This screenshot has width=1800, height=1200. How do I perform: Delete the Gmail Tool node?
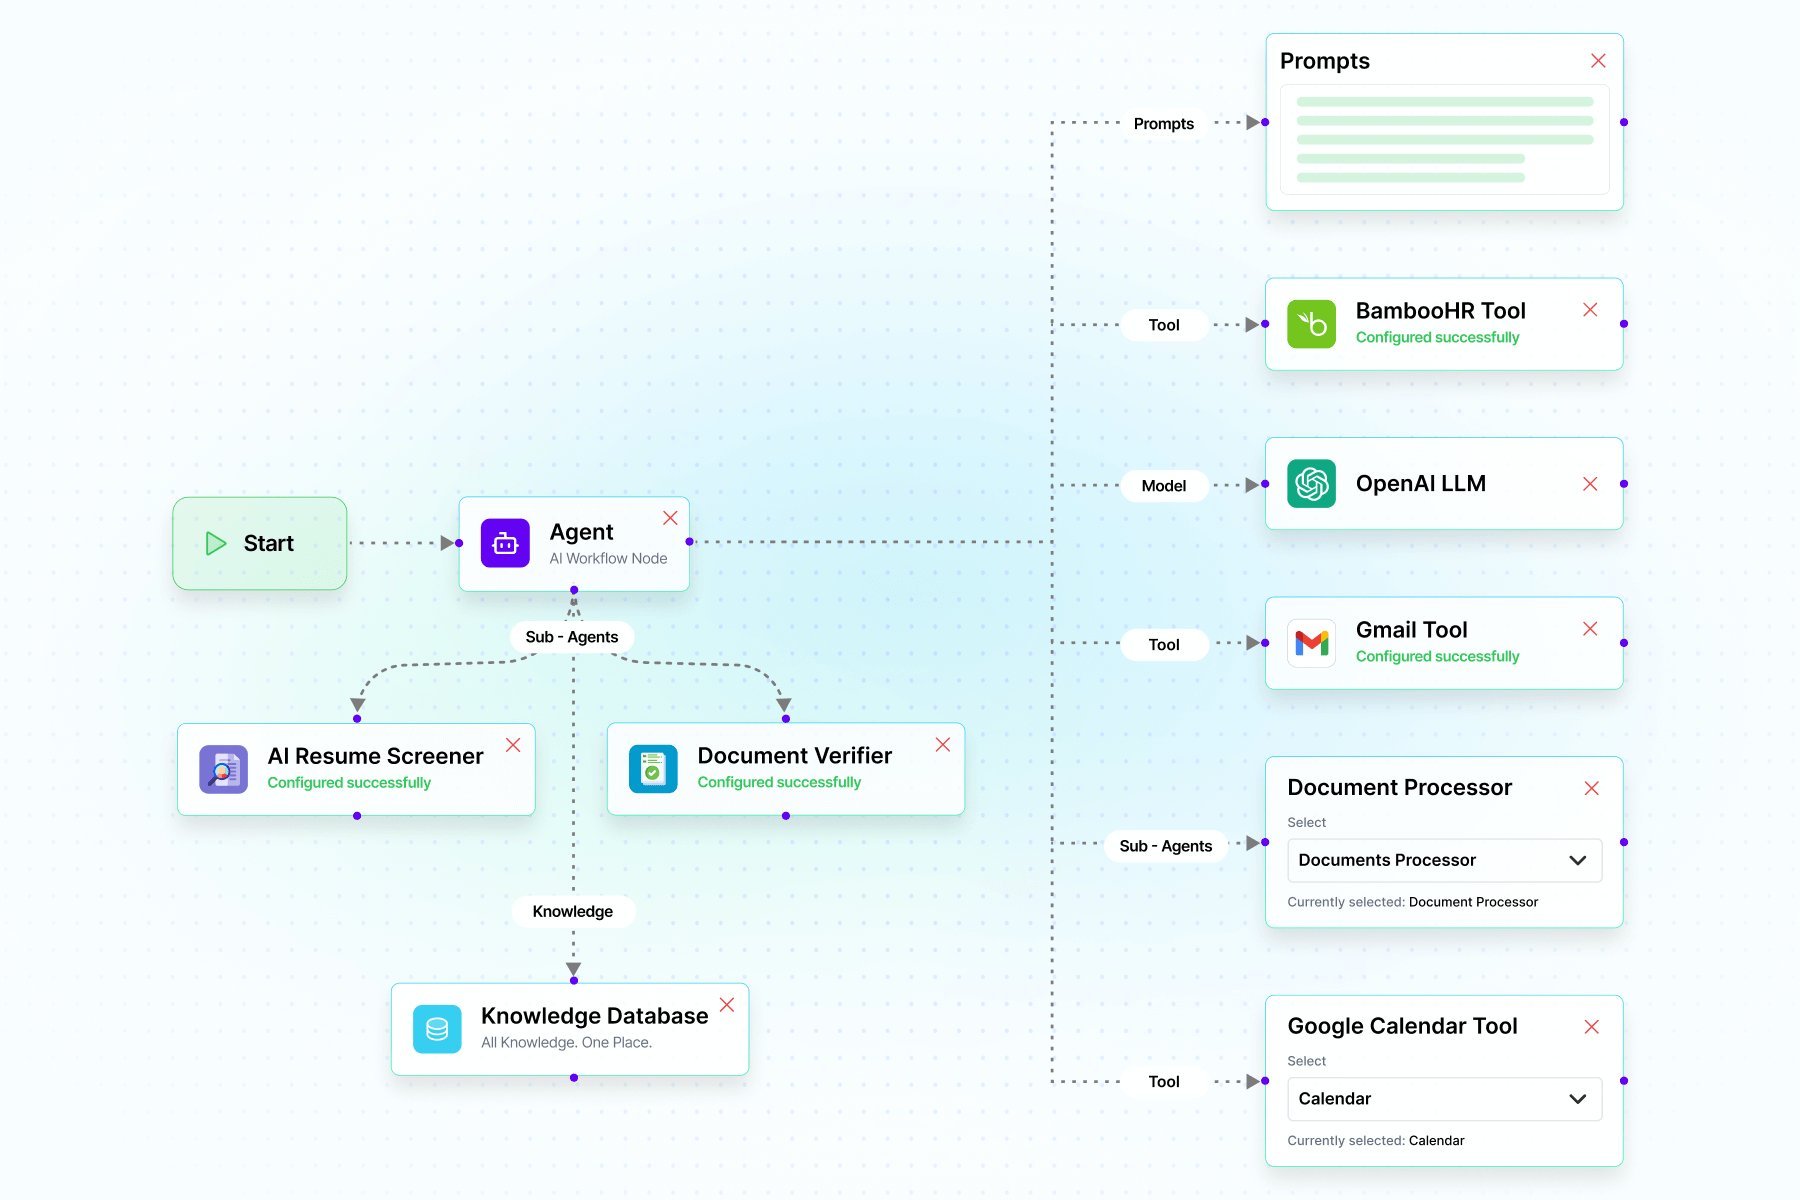point(1590,629)
